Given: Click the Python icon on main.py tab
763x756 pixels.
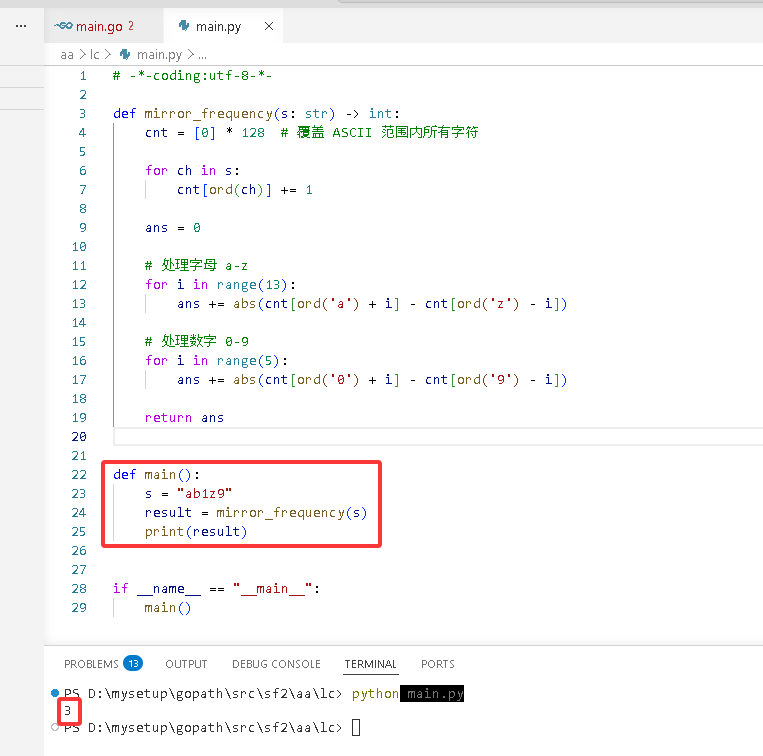Looking at the screenshot, I should point(184,26).
